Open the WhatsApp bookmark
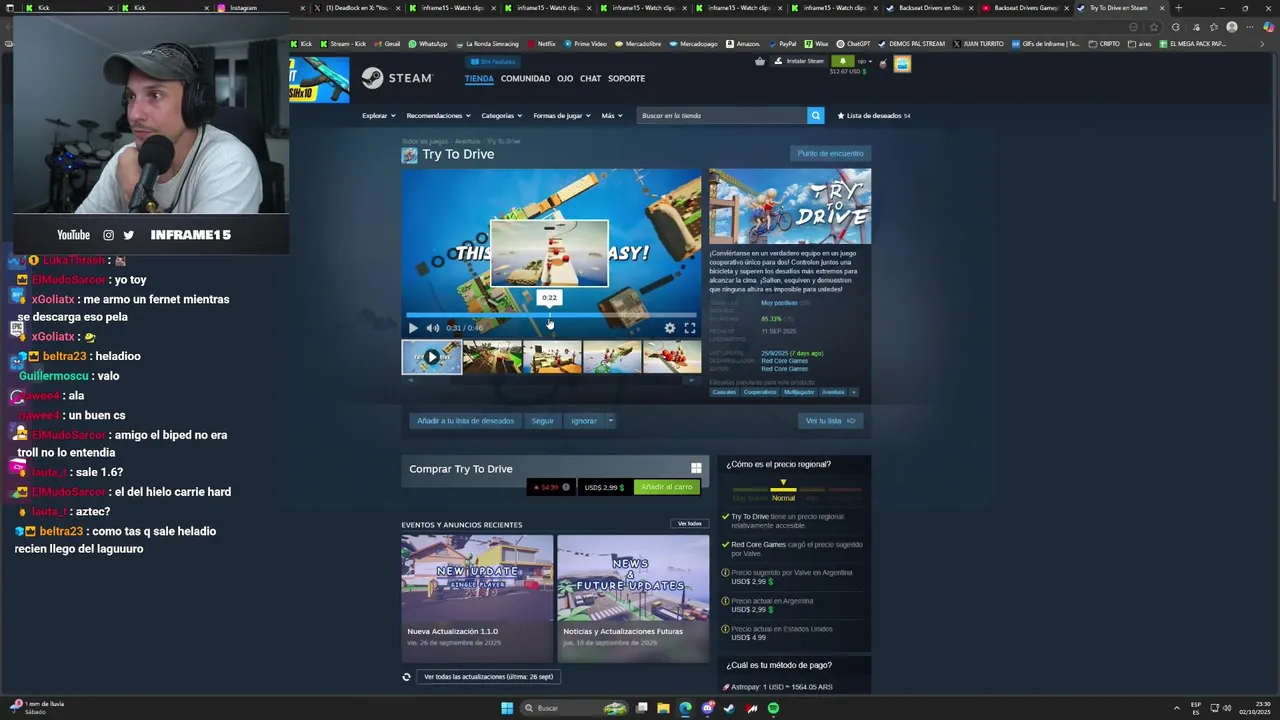Image resolution: width=1280 pixels, height=720 pixels. [428, 44]
